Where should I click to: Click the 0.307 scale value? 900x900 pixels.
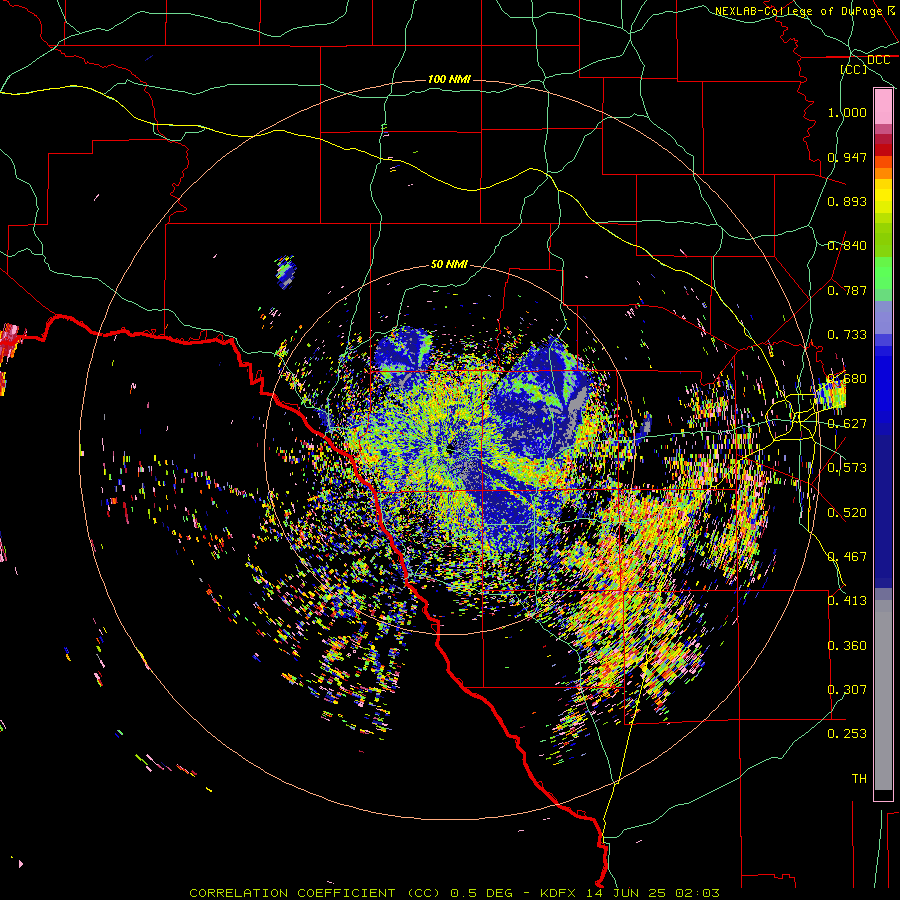[x=847, y=690]
